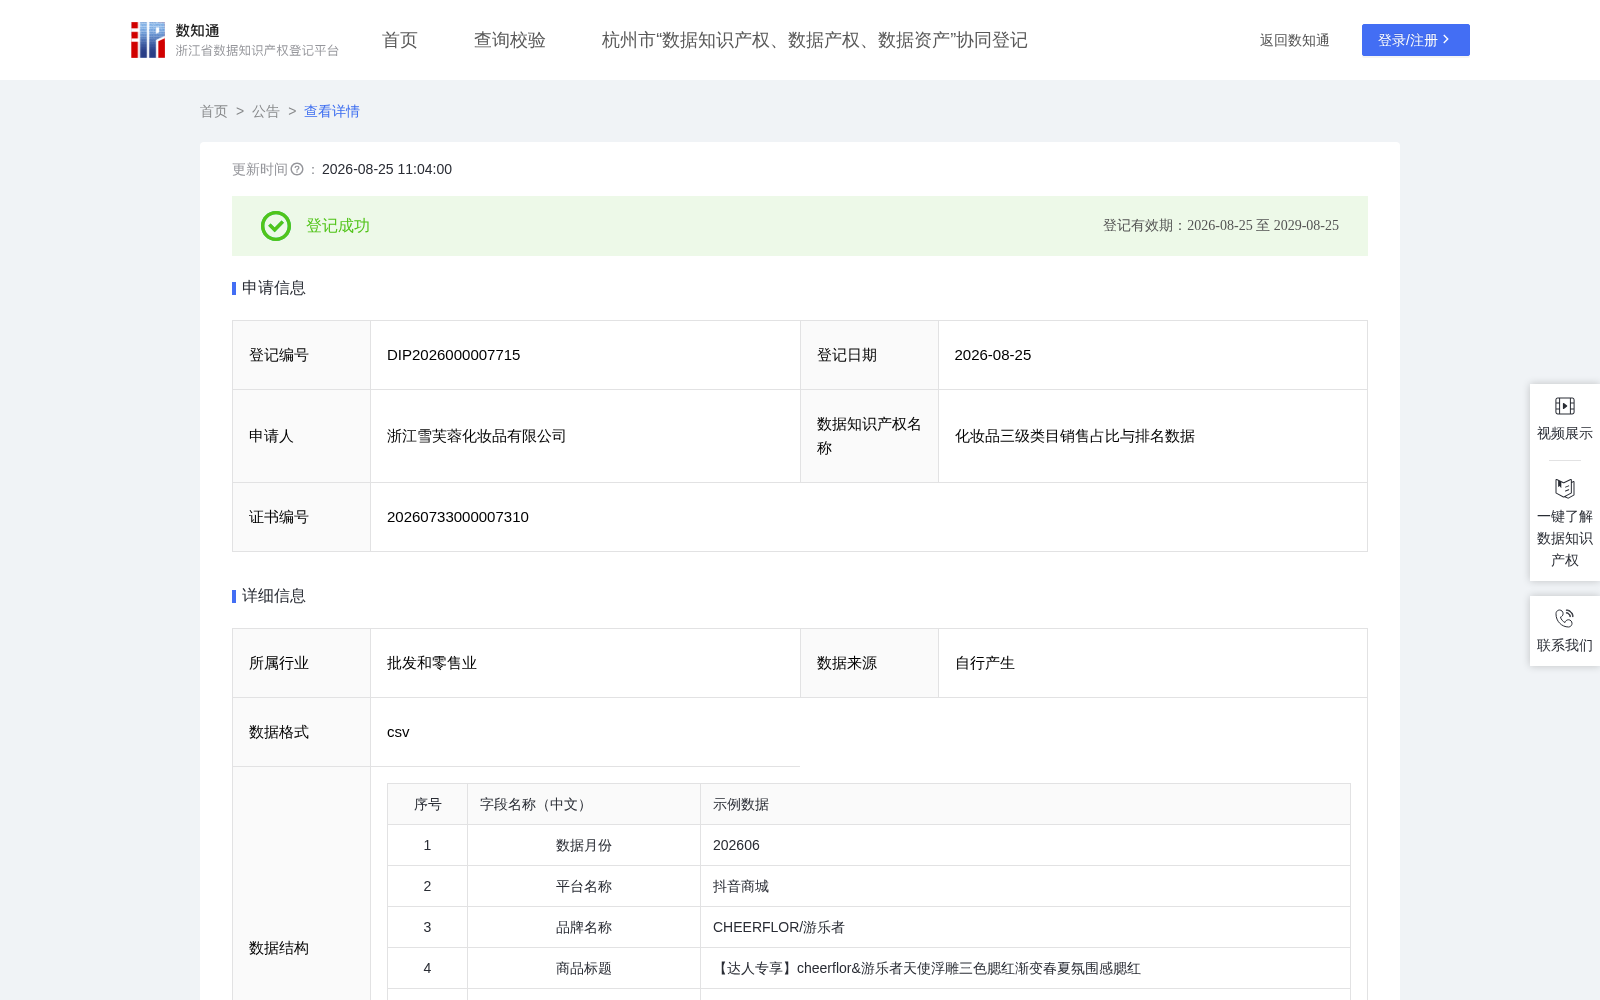Open the 查询校验 menu item
The image size is (1600, 1000).
(510, 40)
